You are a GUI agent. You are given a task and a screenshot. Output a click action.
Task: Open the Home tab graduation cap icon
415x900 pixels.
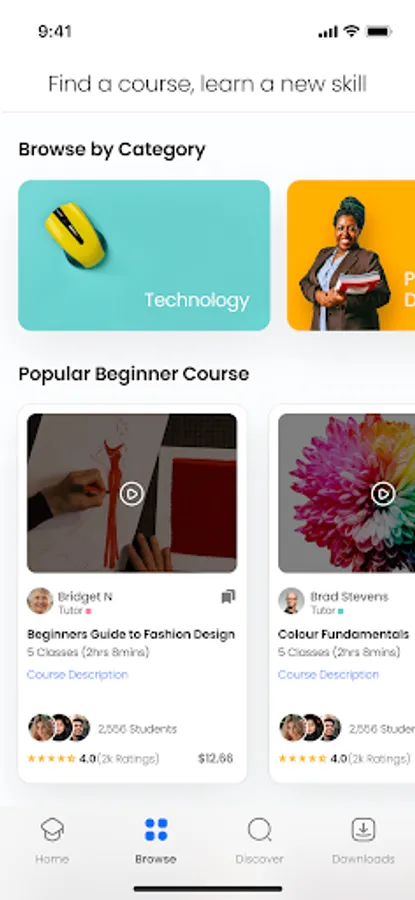pyautogui.click(x=52, y=829)
